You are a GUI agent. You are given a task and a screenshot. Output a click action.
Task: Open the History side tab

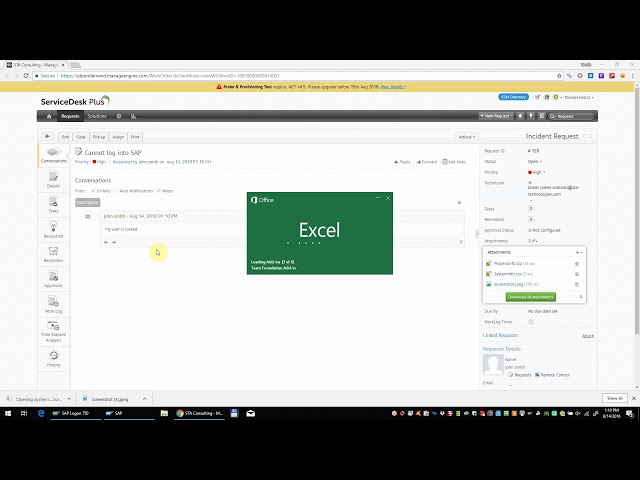point(53,359)
